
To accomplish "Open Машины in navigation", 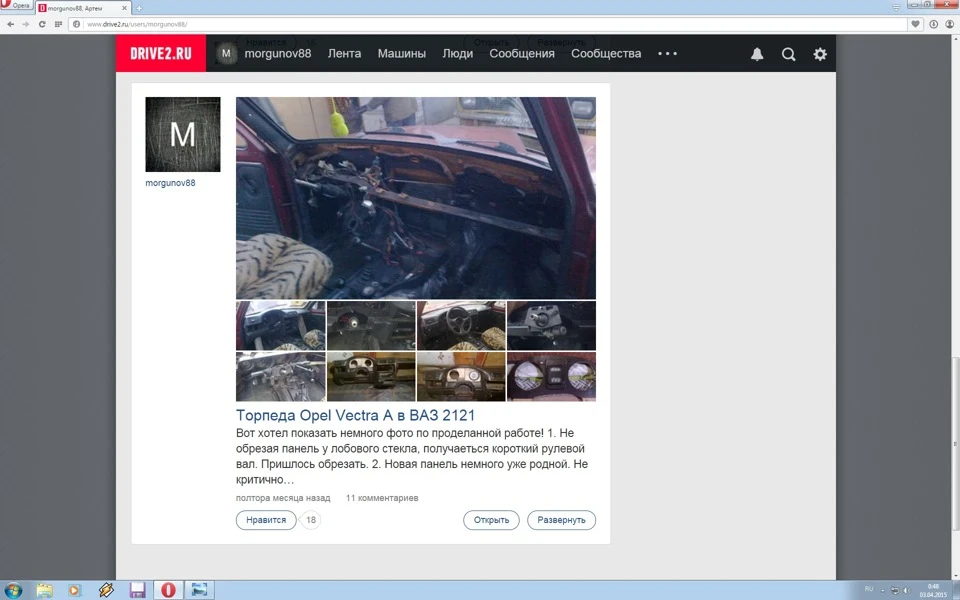I will click(x=402, y=54).
